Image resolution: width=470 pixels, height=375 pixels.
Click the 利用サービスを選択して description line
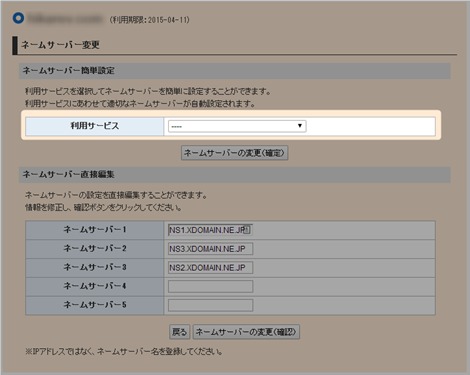pyautogui.click(x=148, y=91)
